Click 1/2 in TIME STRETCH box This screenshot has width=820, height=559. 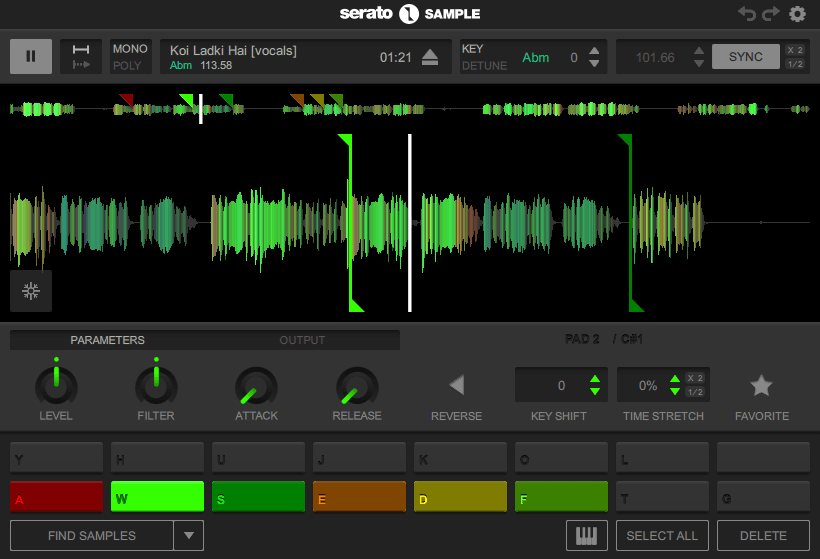pyautogui.click(x=695, y=392)
